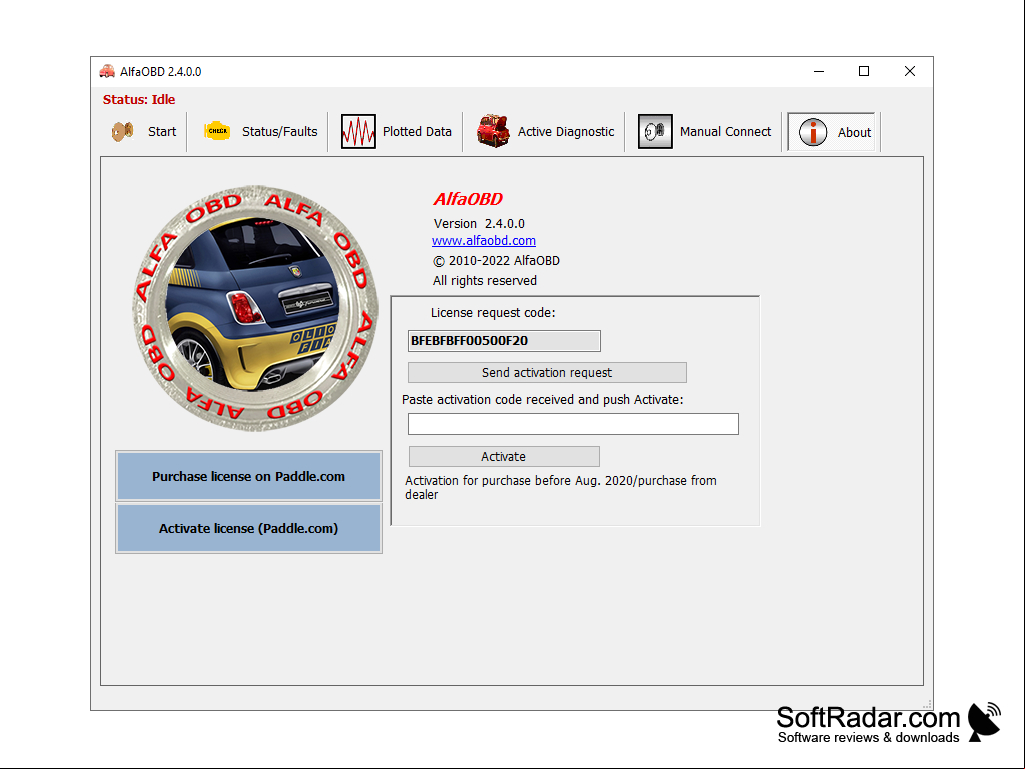The width and height of the screenshot is (1025, 769).
Task: Click the AlfaOBD round logo image
Action: [256, 307]
